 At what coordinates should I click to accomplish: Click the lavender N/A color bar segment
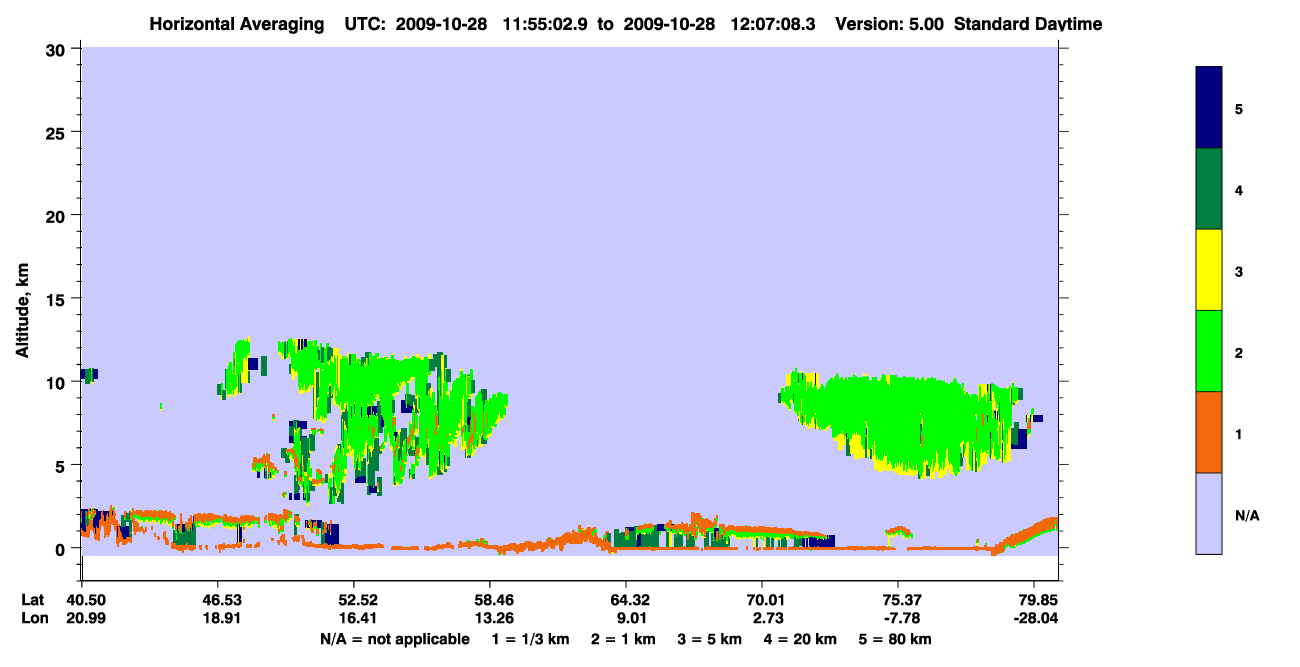click(1209, 513)
